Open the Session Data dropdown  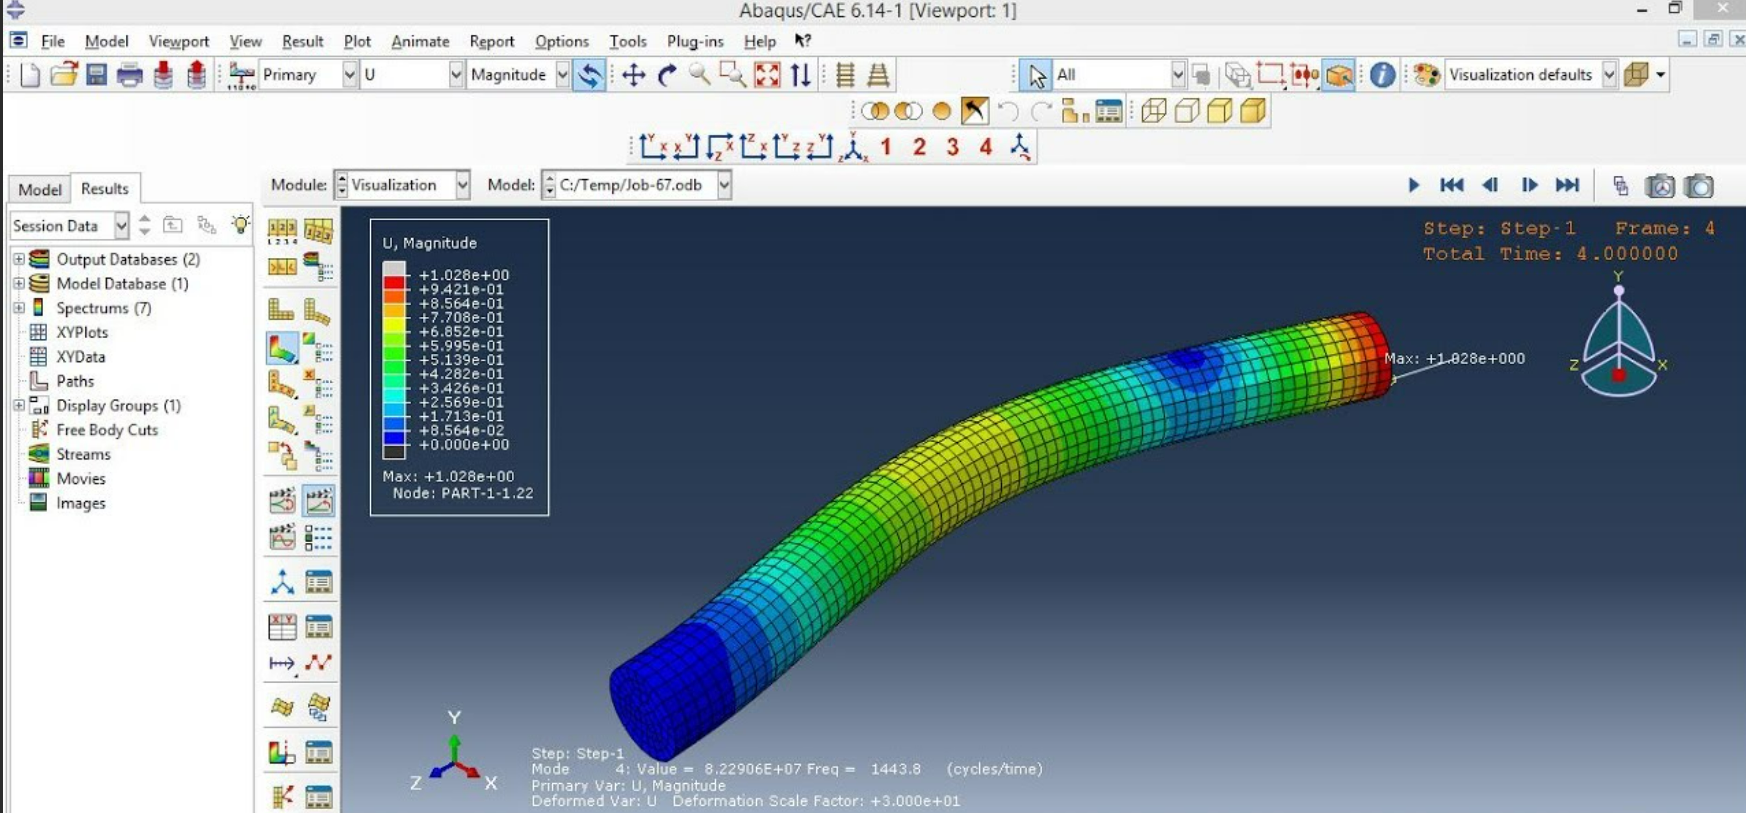(121, 226)
